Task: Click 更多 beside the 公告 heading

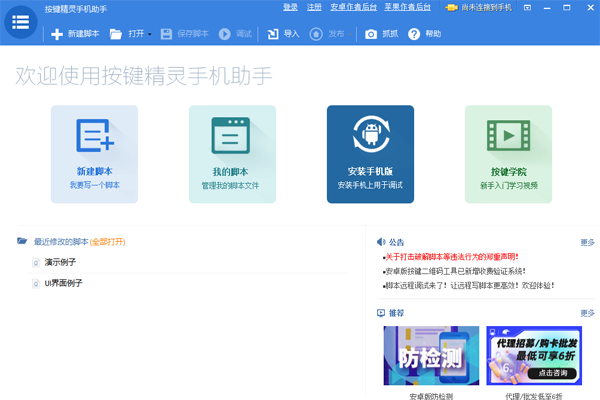Action: pos(587,242)
